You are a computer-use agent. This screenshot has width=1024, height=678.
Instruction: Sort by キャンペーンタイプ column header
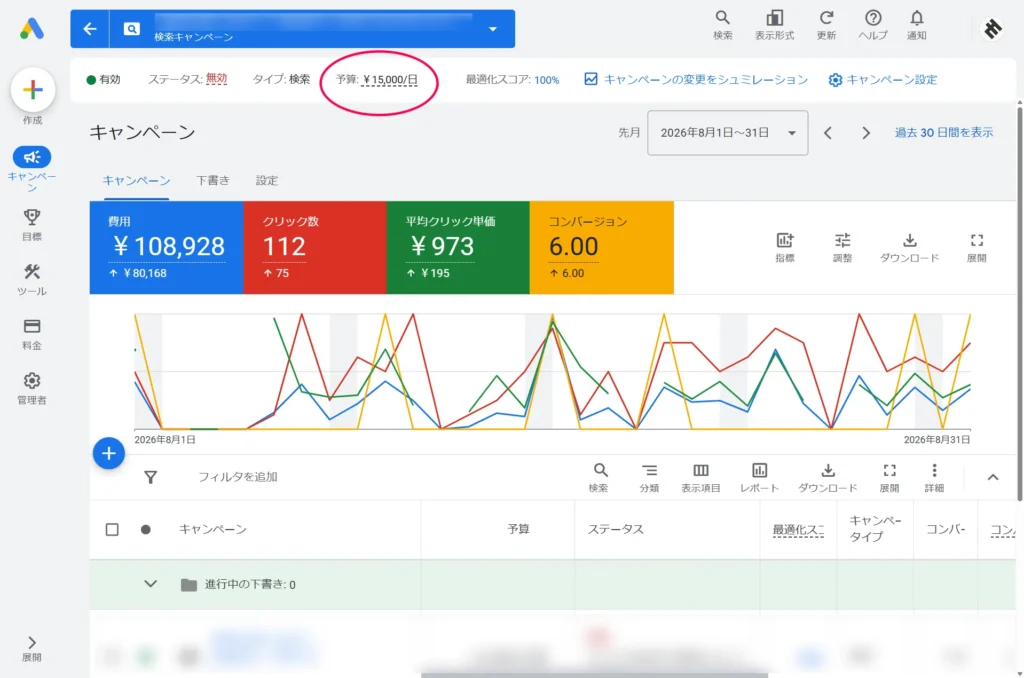(x=875, y=528)
